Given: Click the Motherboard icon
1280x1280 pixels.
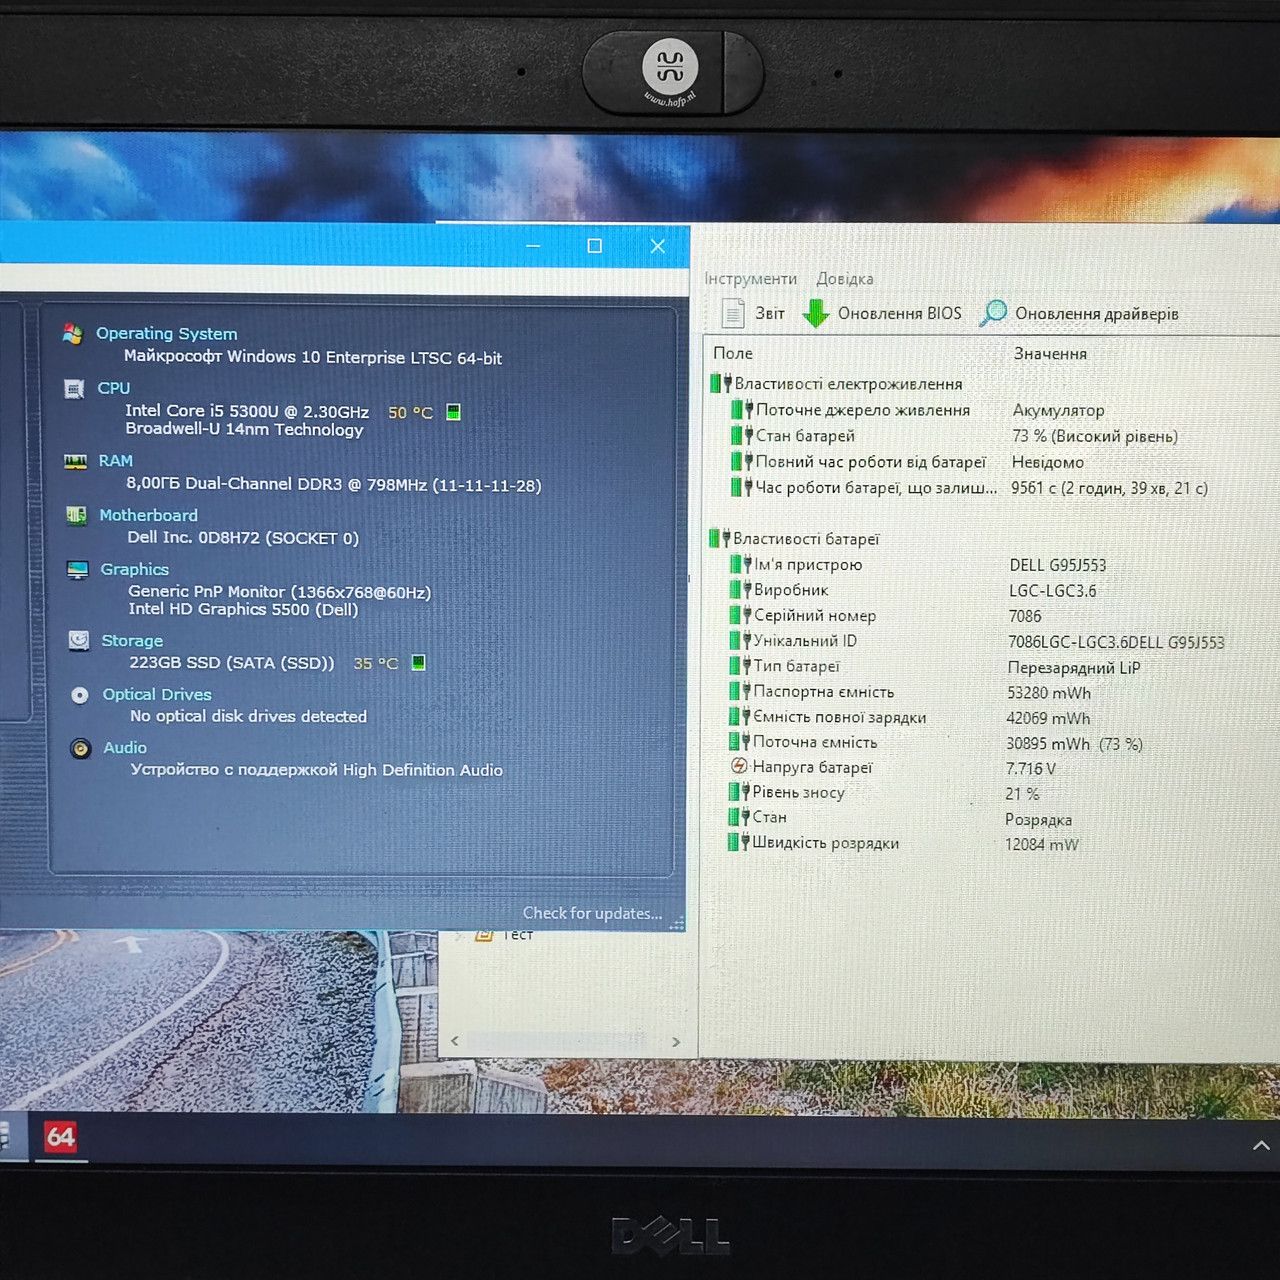Looking at the screenshot, I should [x=76, y=515].
